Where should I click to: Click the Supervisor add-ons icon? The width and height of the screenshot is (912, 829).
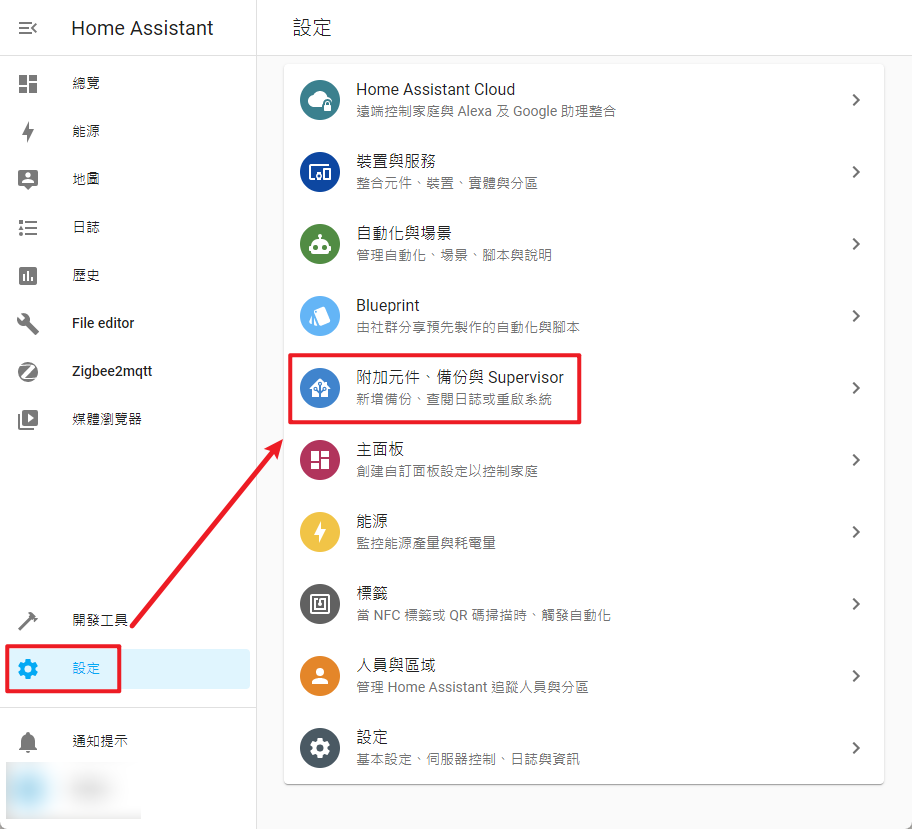(x=320, y=388)
